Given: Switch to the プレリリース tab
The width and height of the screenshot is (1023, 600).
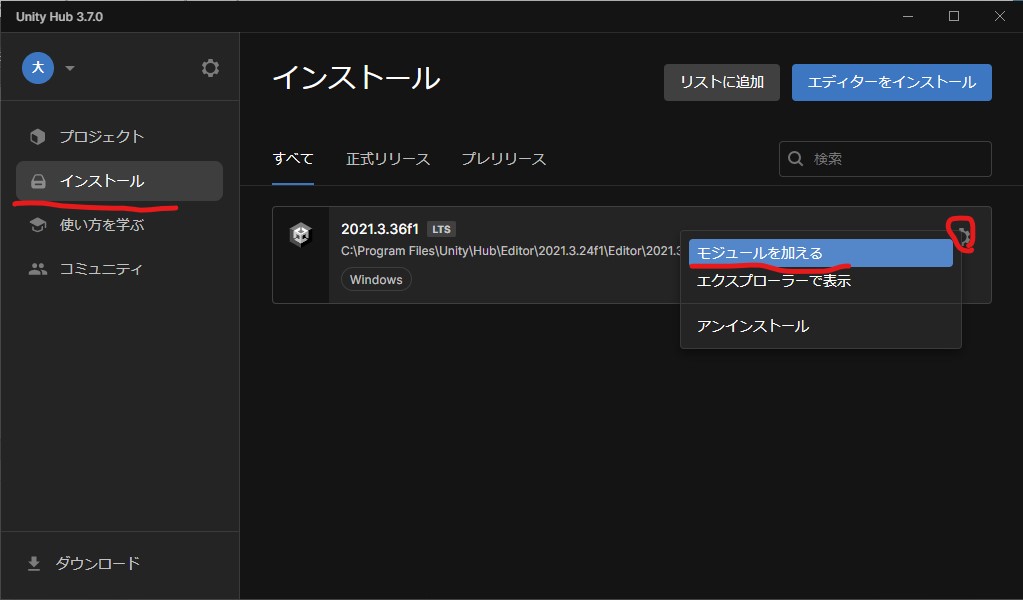Looking at the screenshot, I should pos(503,159).
